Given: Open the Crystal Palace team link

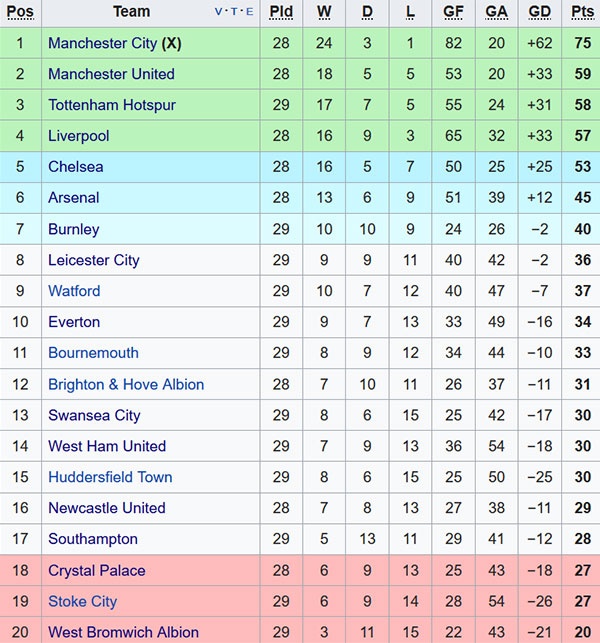Looking at the screenshot, I should point(96,570).
